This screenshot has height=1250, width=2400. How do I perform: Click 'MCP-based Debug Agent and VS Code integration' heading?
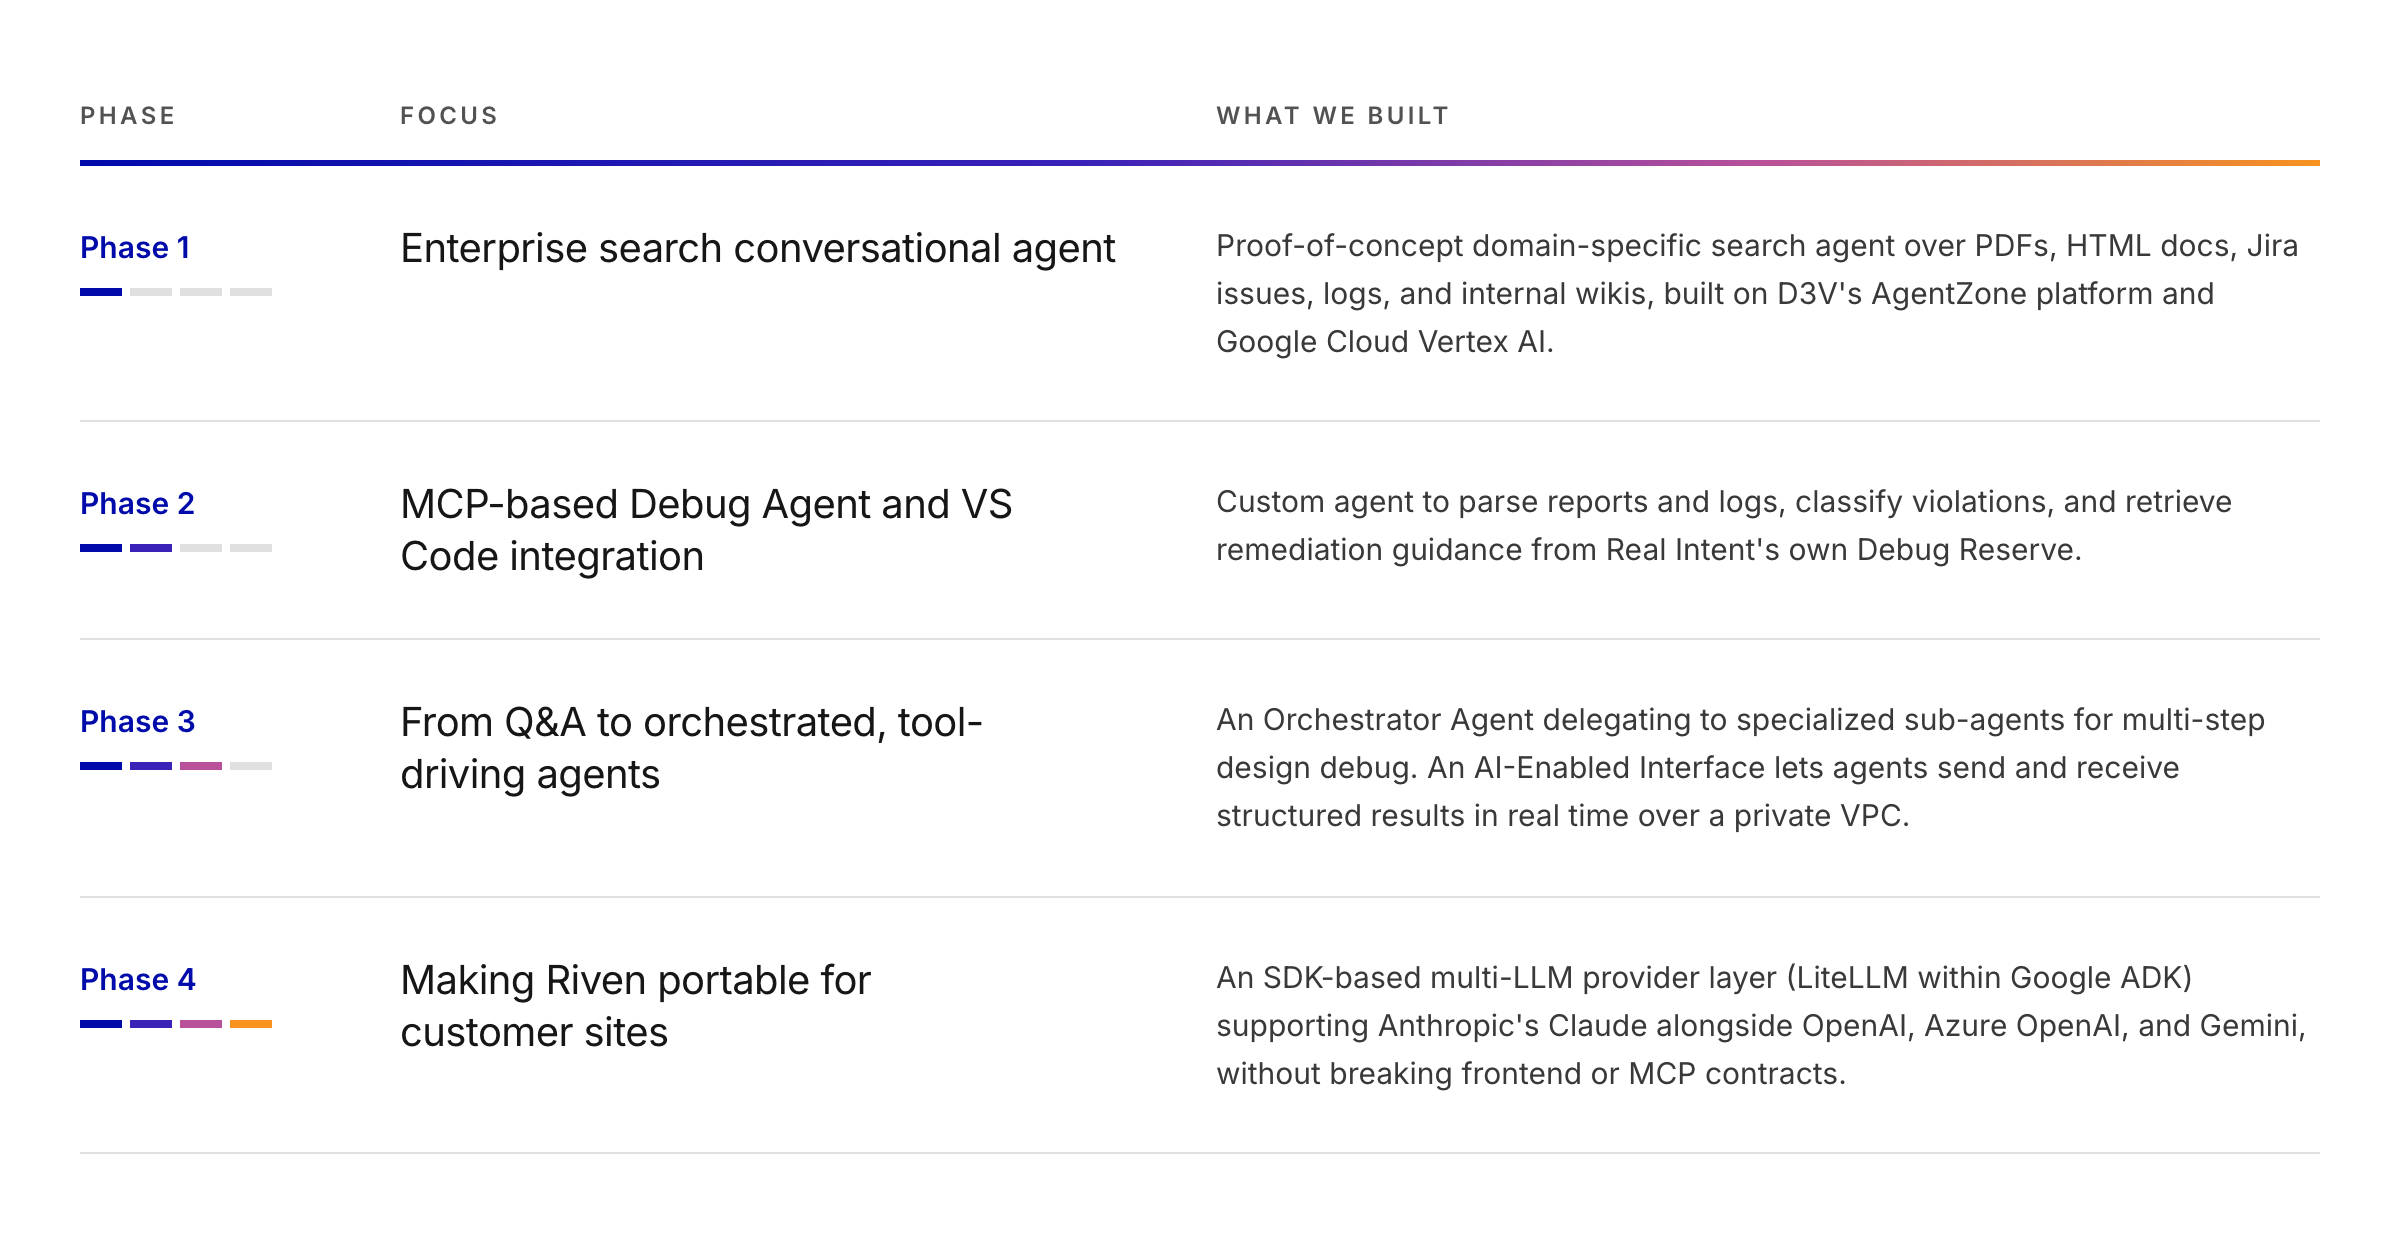click(x=706, y=530)
